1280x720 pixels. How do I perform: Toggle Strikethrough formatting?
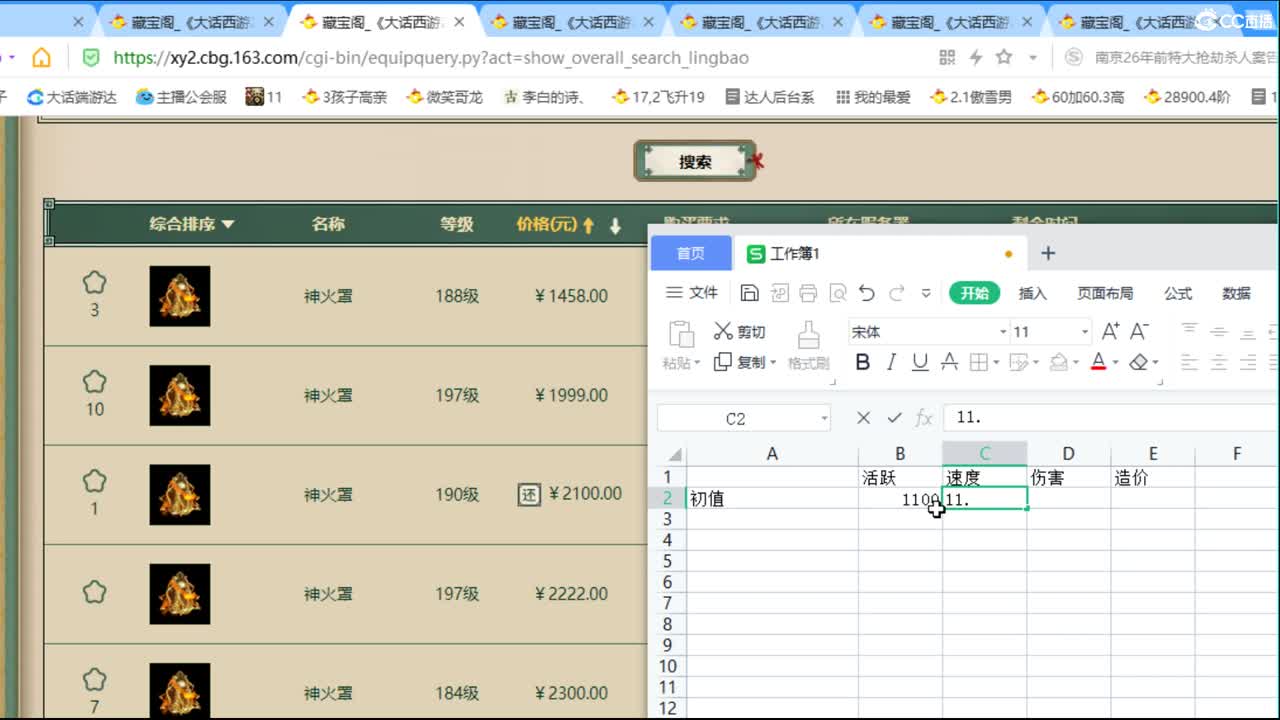950,362
